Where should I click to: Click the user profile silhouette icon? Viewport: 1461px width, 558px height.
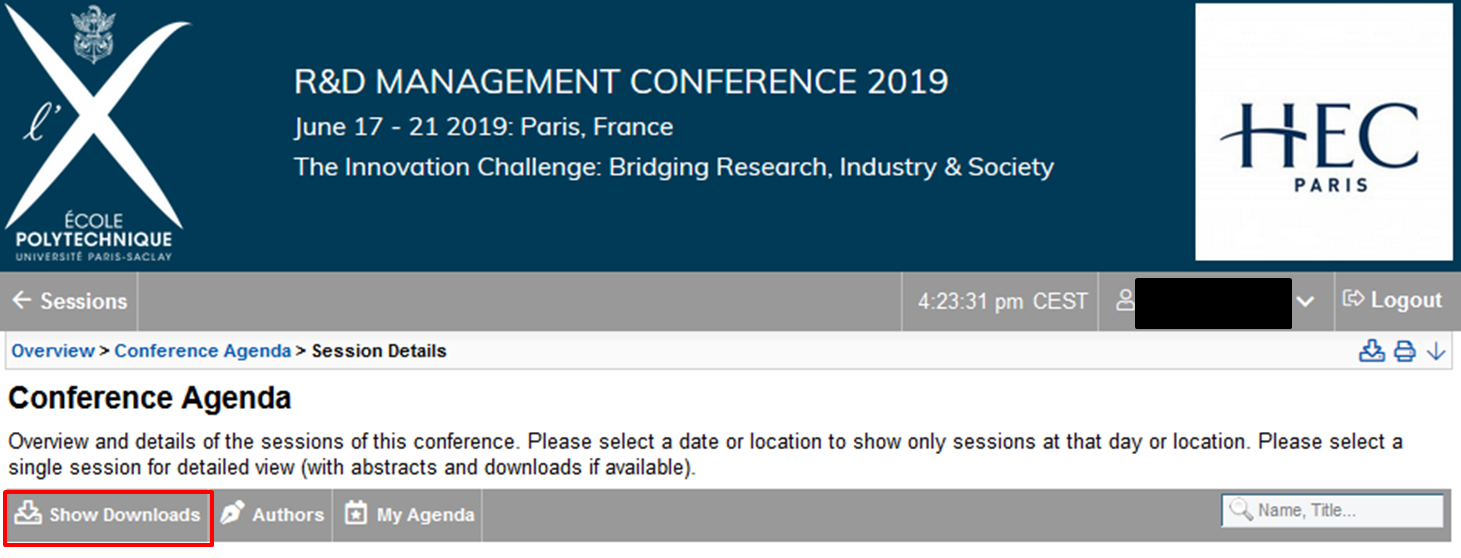[x=1125, y=300]
